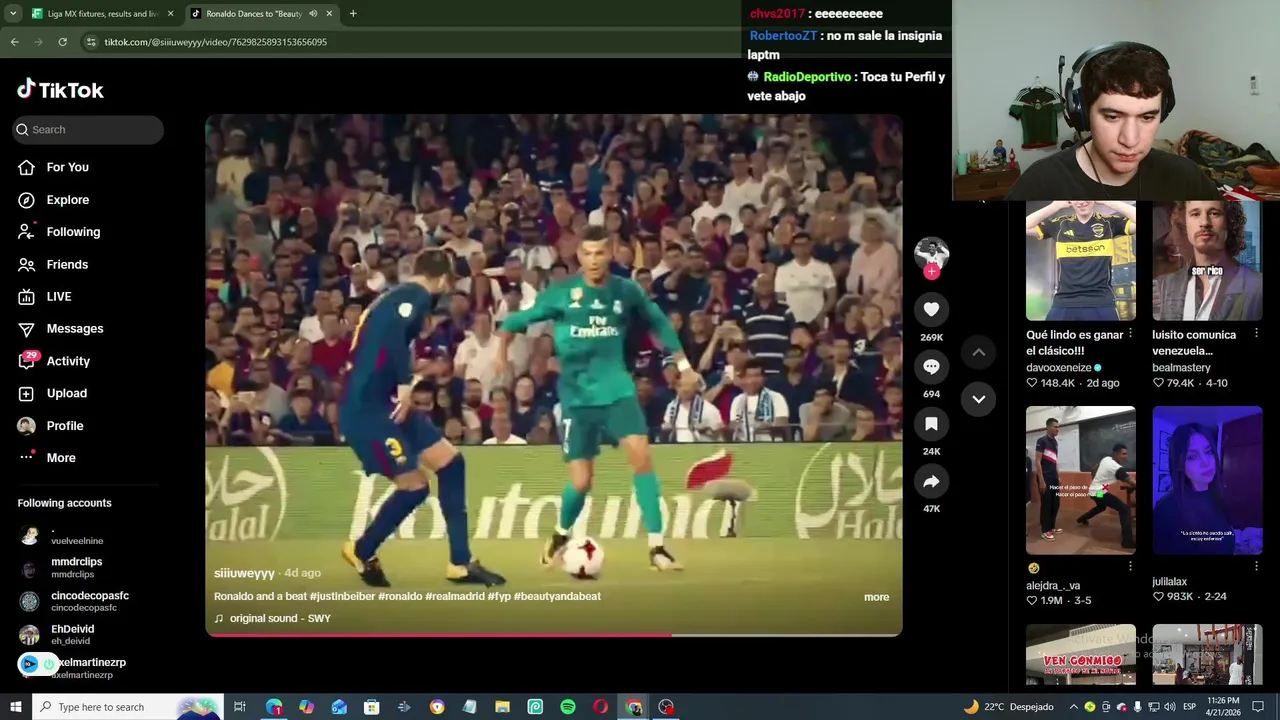The width and height of the screenshot is (1280, 720).
Task: Open the Explore compass icon
Action: coord(27,200)
